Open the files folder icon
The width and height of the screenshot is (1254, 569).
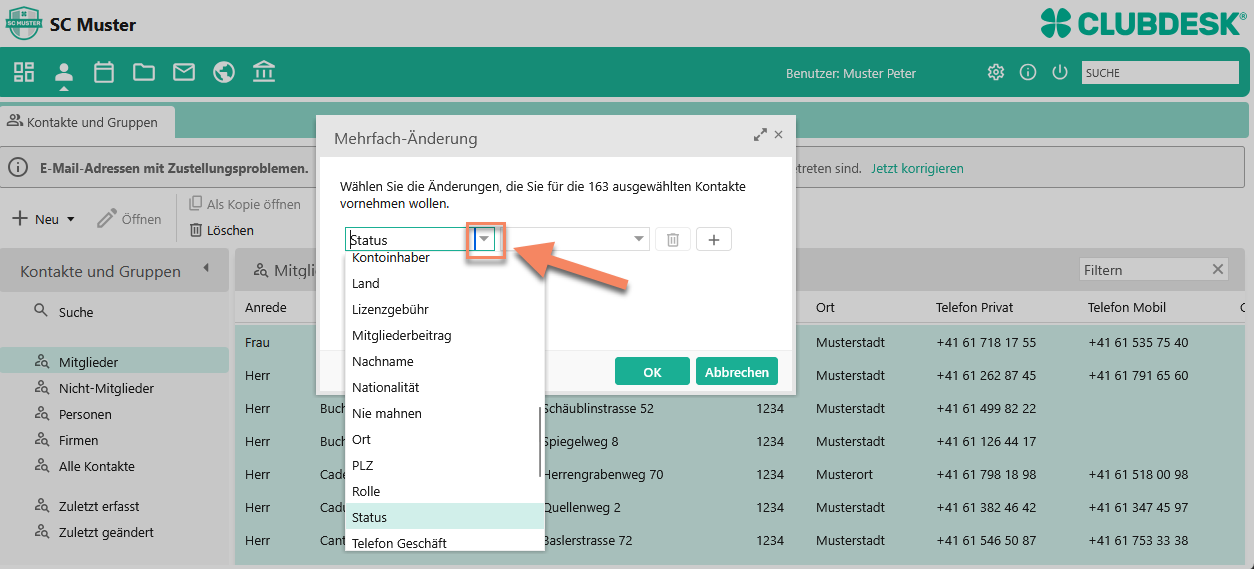[144, 72]
